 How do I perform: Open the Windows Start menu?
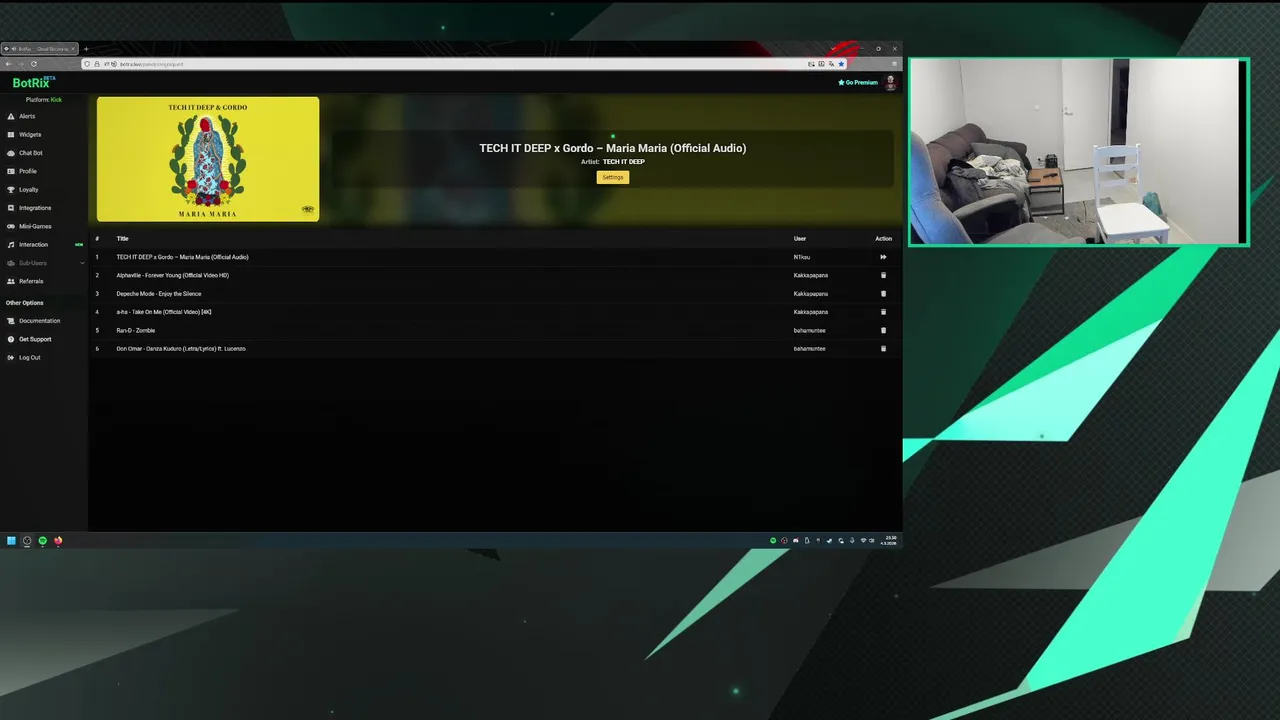pyautogui.click(x=11, y=541)
